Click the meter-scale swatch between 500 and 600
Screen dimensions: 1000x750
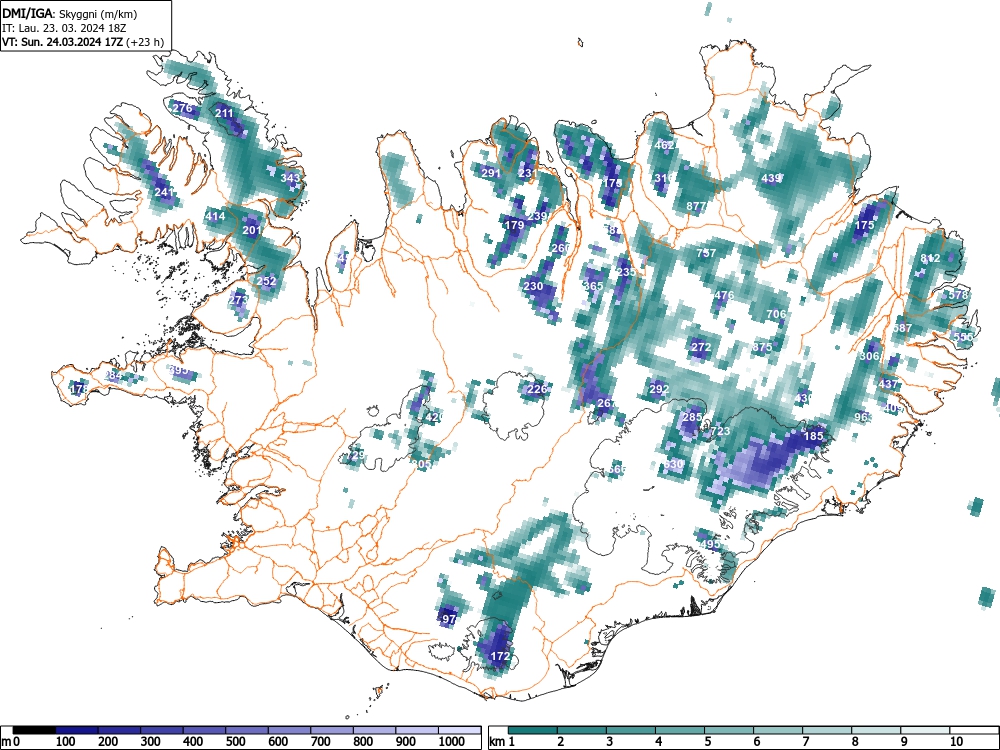tap(247, 730)
